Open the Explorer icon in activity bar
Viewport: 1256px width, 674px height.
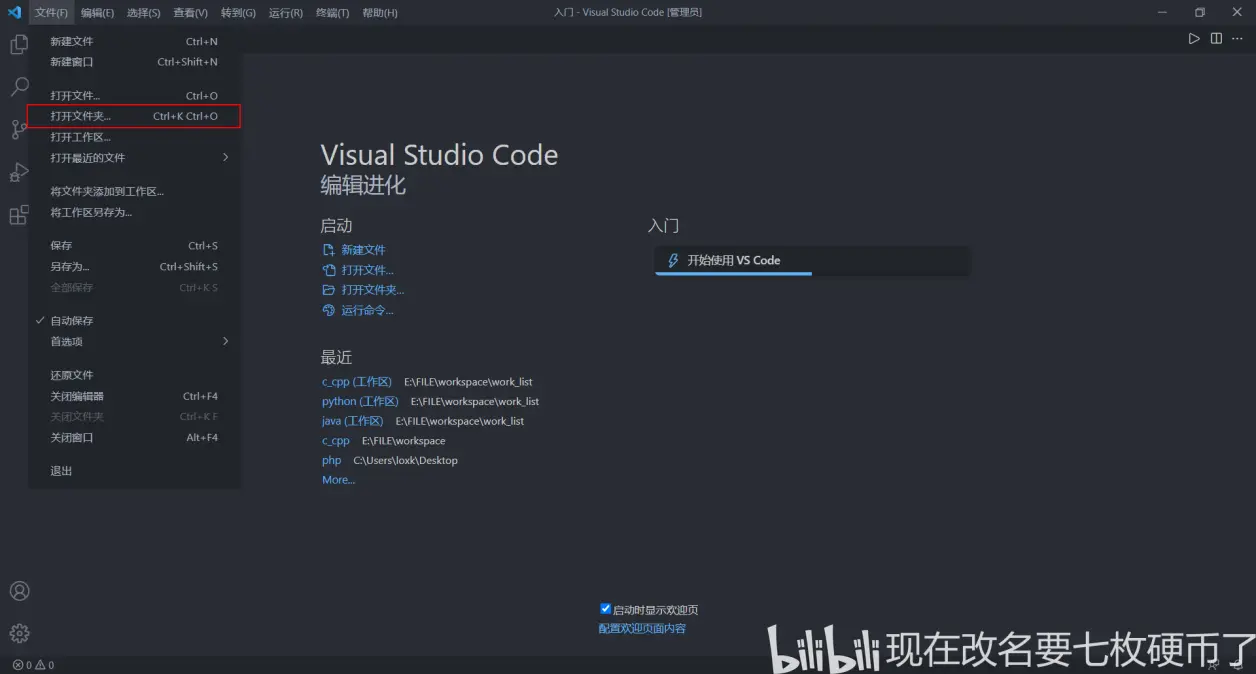(x=19, y=45)
